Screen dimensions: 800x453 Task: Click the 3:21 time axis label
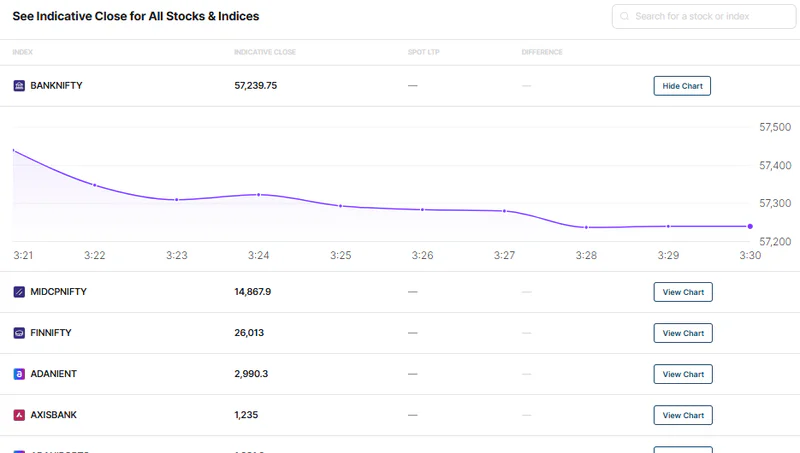pos(23,255)
